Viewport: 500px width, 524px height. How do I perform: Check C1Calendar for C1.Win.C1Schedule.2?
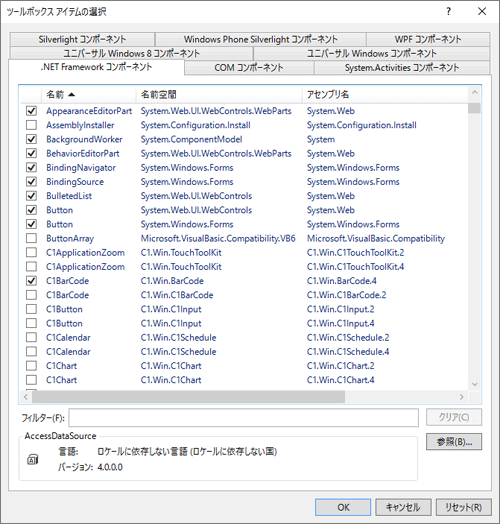(31, 337)
